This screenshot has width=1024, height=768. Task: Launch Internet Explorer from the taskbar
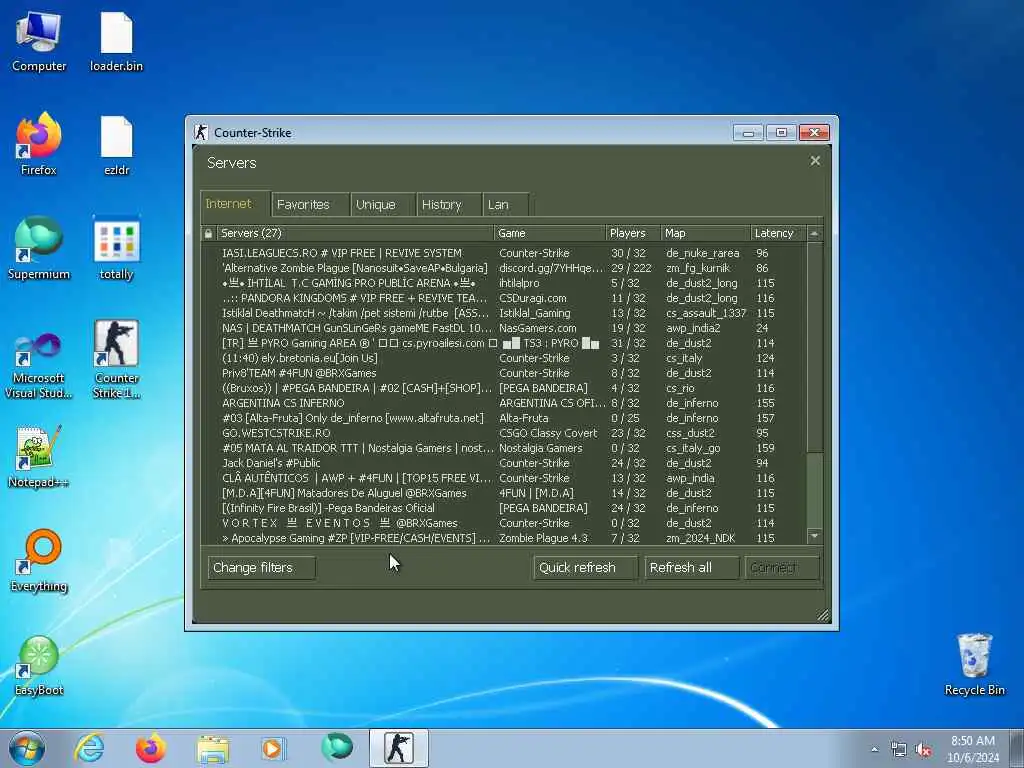point(89,748)
